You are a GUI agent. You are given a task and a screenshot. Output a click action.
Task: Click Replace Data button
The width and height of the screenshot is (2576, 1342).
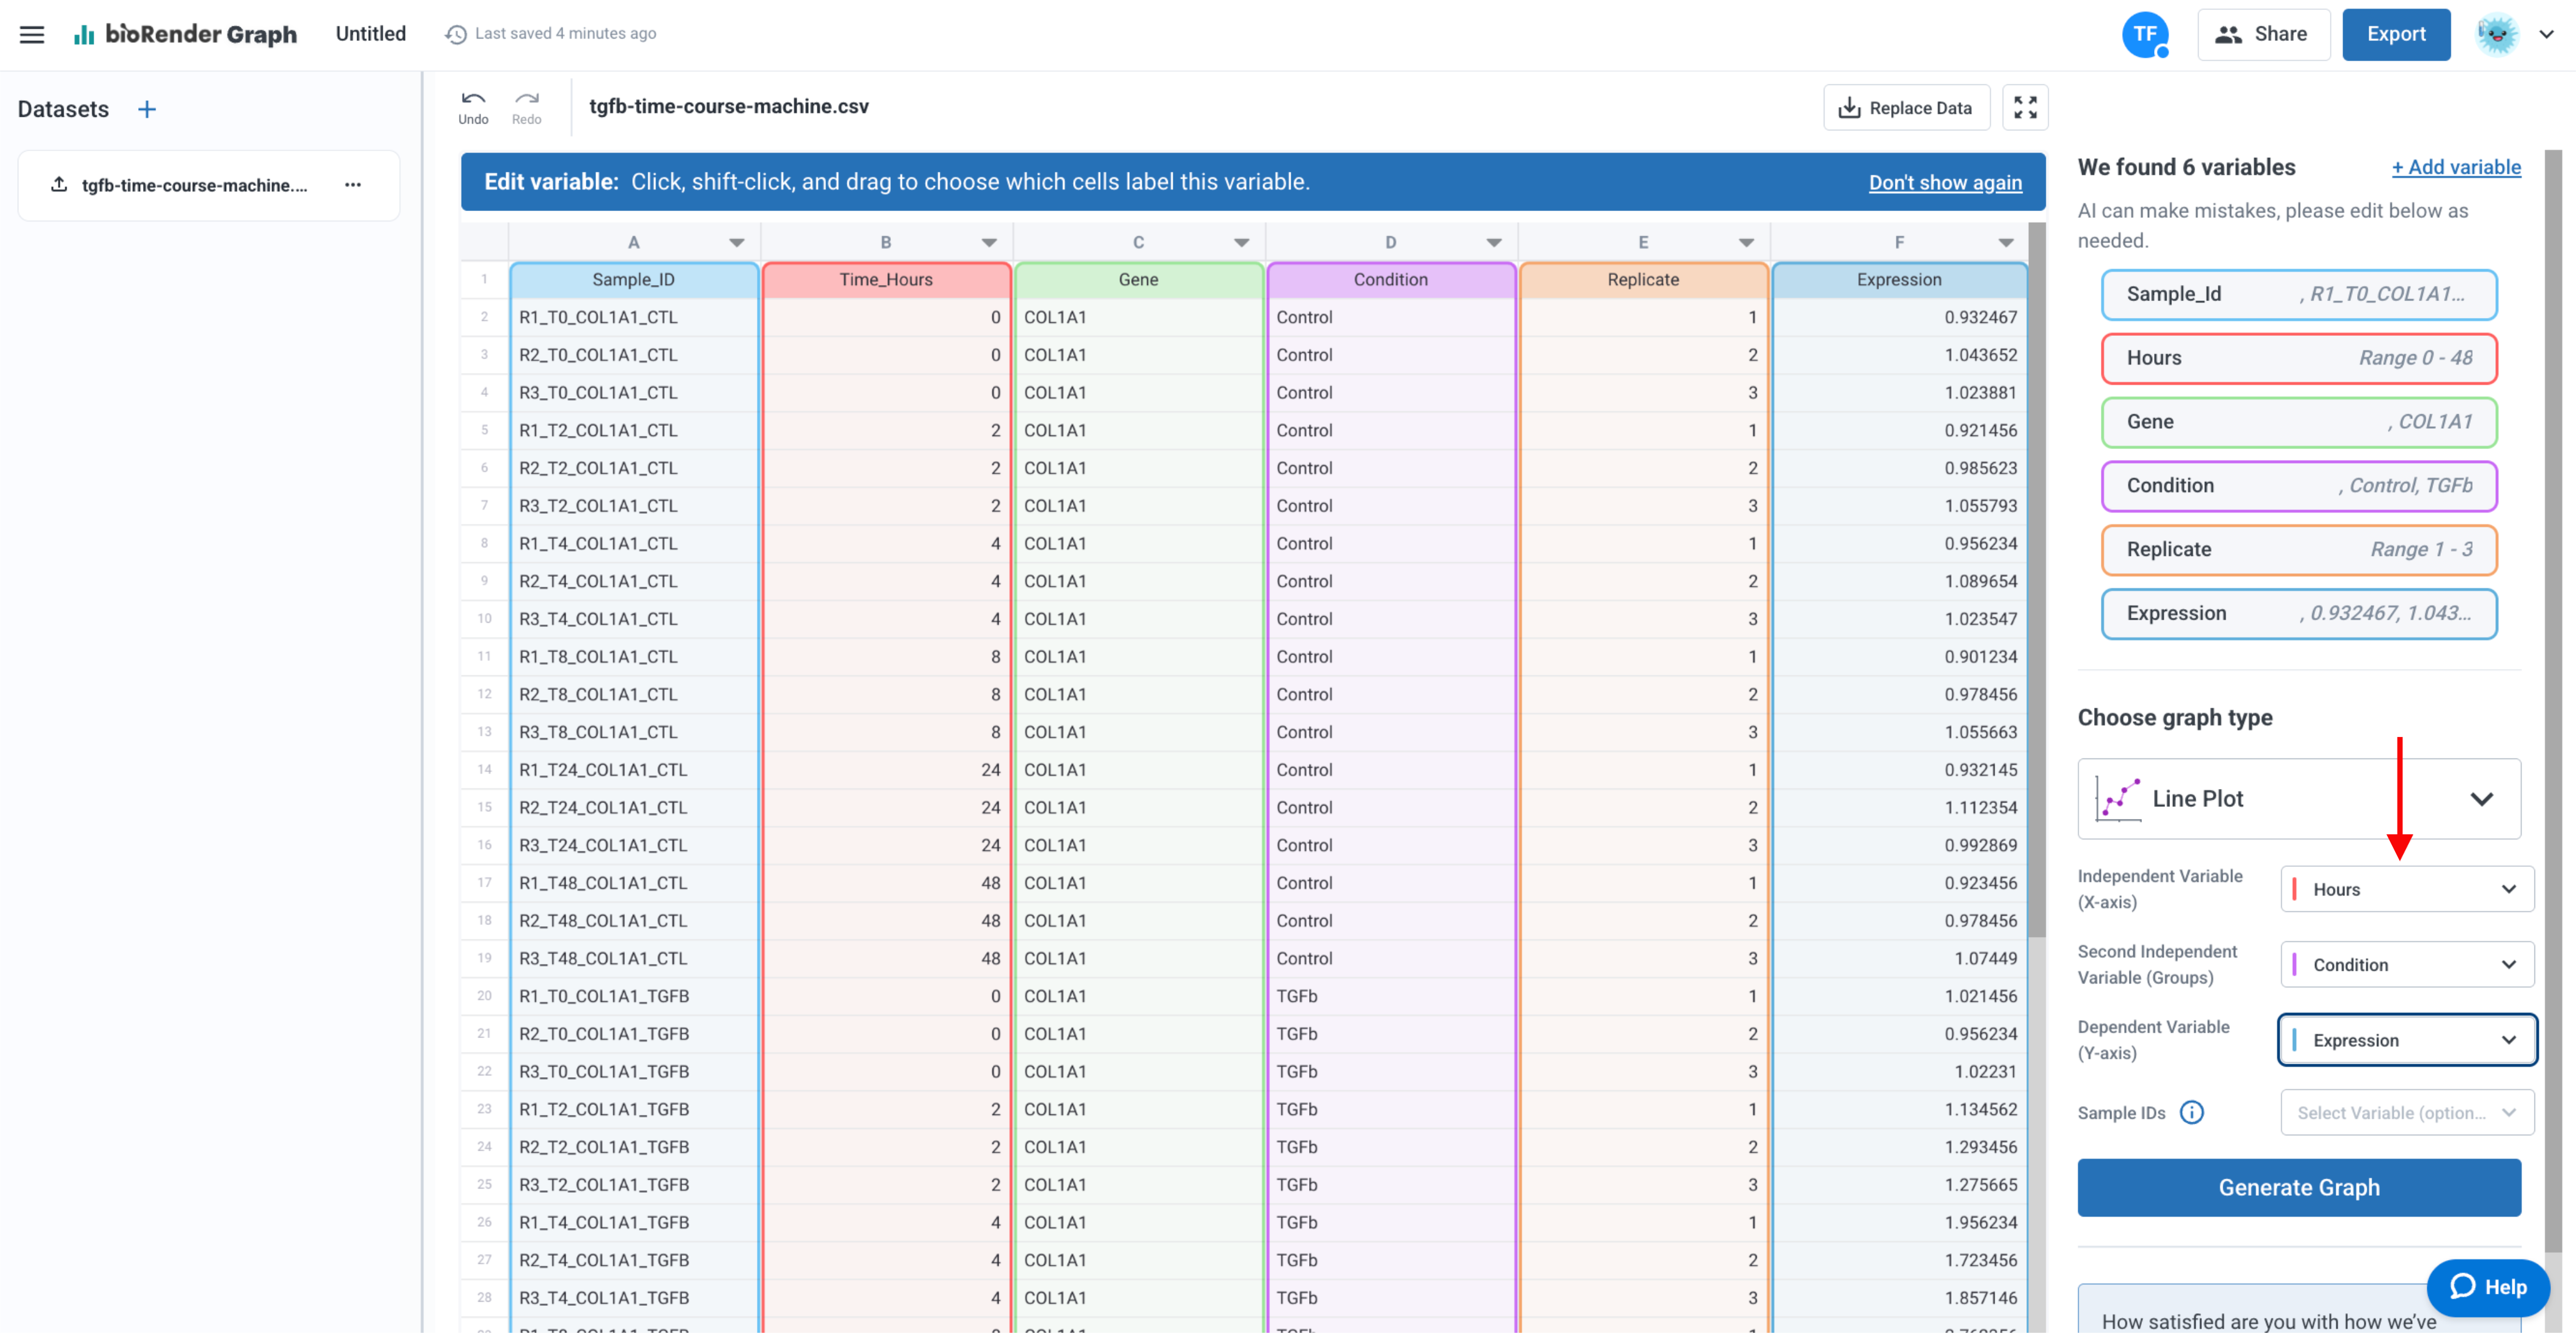click(x=1906, y=107)
